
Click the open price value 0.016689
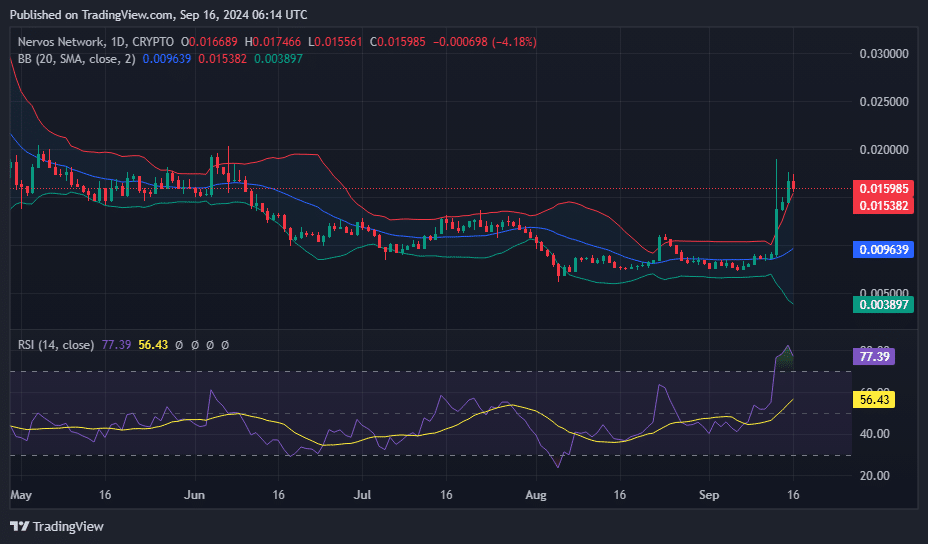click(213, 42)
